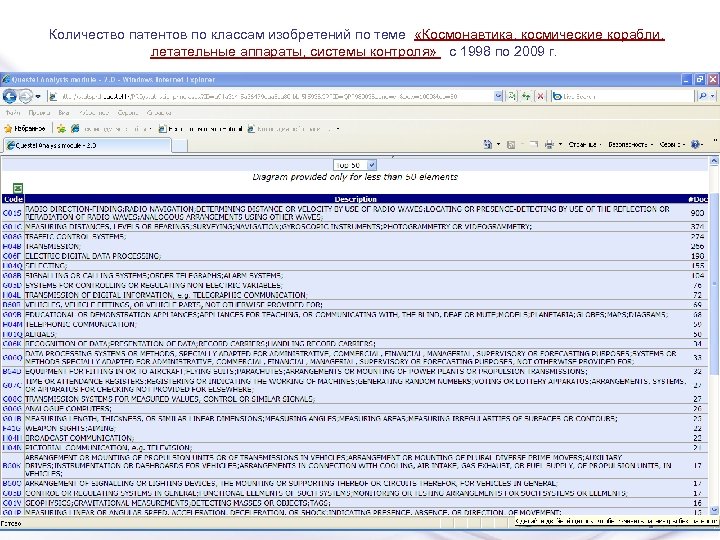Viewport: 720px width, 540px height.
Task: Open the B64D aircraft equipment code link
Action: [x=12, y=371]
